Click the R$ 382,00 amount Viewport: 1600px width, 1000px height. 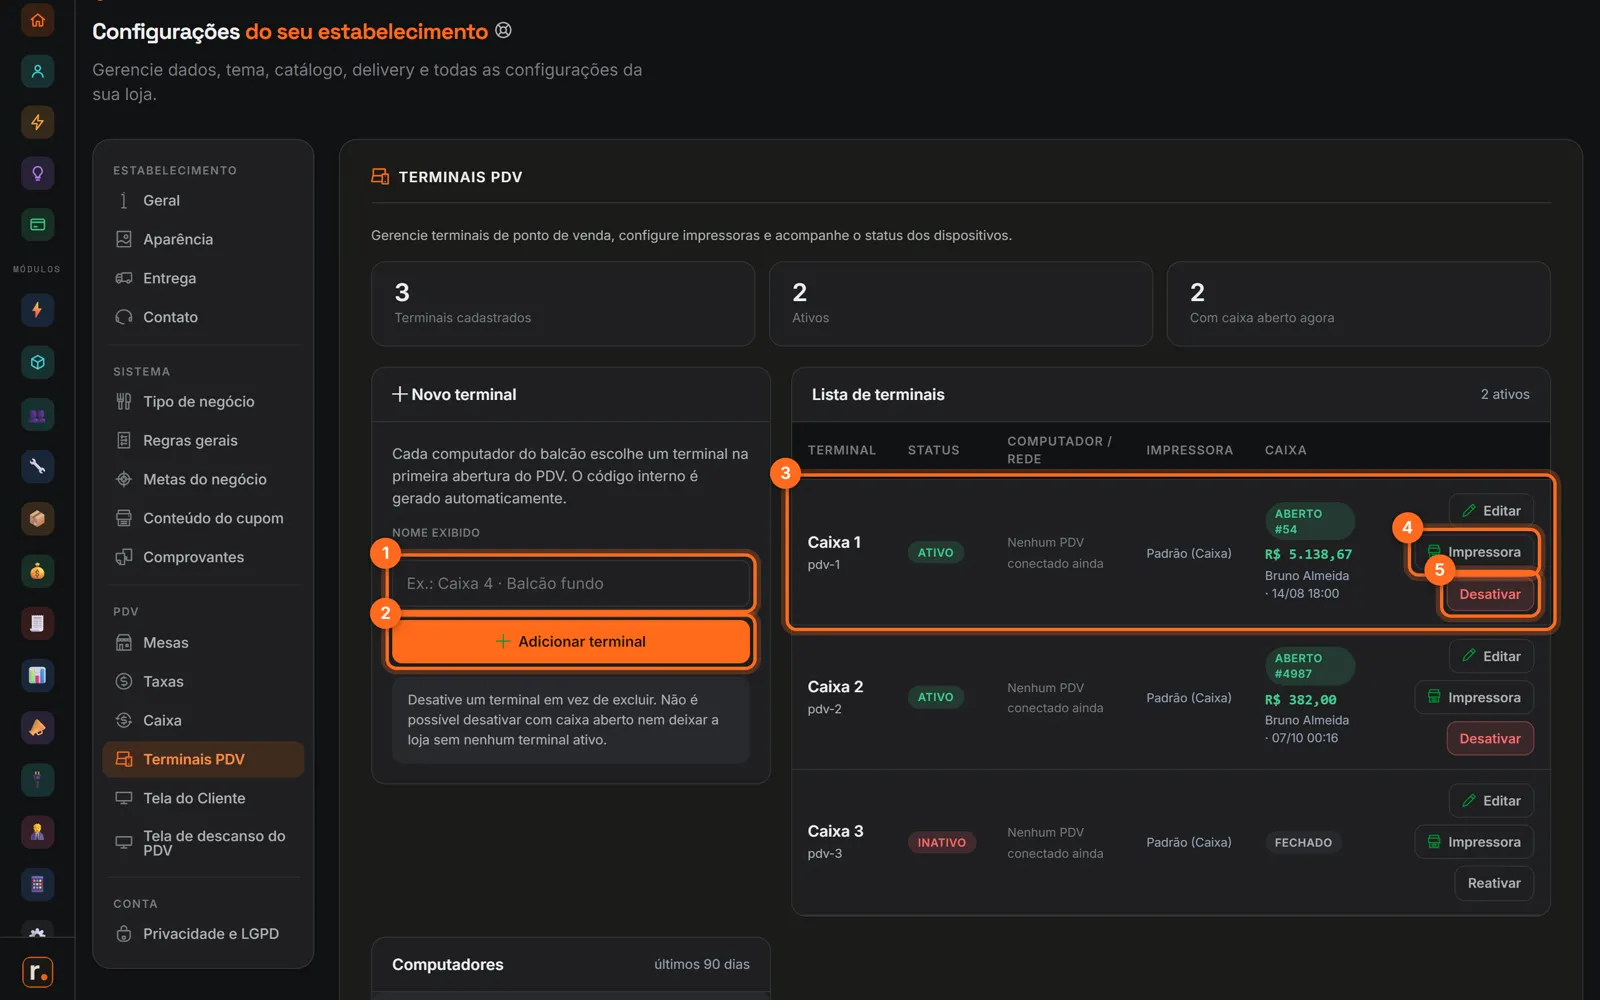1300,700
